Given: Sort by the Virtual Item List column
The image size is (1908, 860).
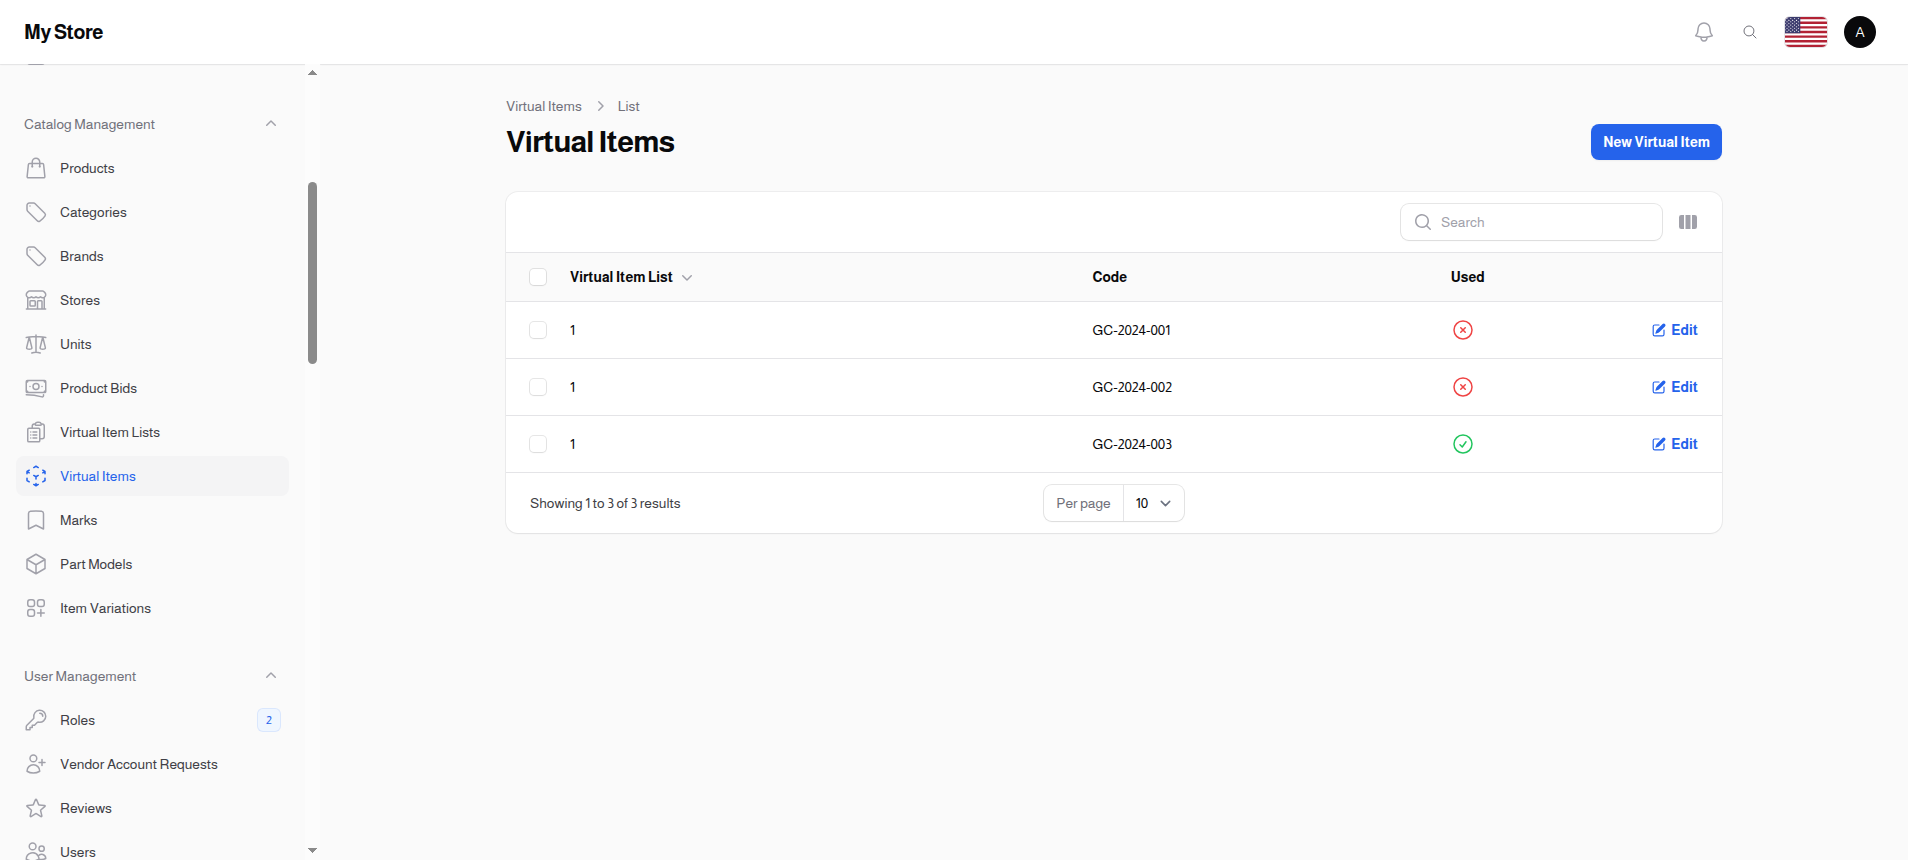Looking at the screenshot, I should [x=631, y=277].
